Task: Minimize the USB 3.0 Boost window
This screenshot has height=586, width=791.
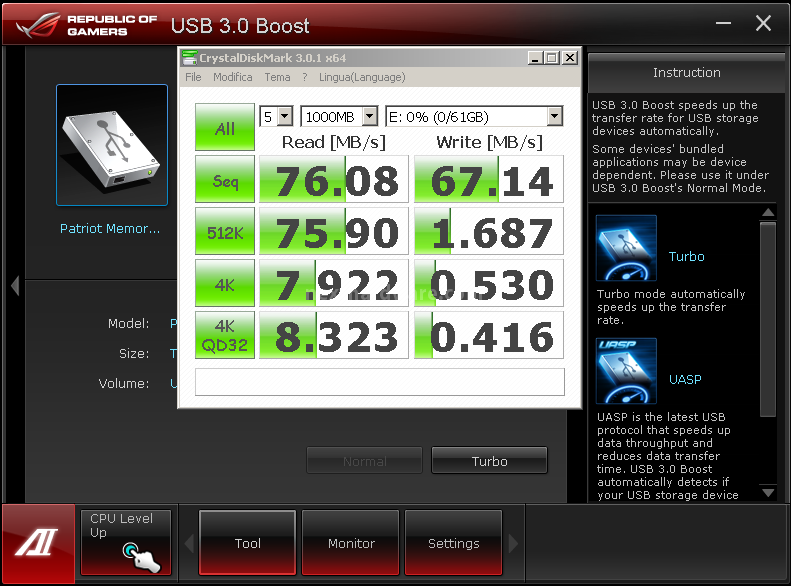Action: pyautogui.click(x=723, y=23)
